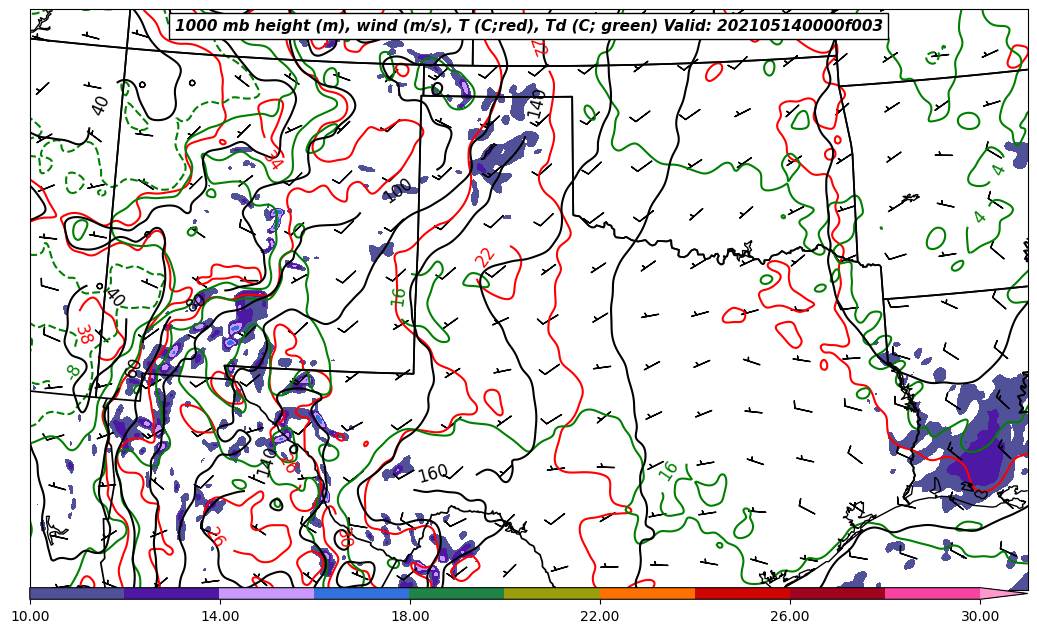Click the black 160 height contour label
Image resolution: width=1037 pixels, height=633 pixels.
(x=433, y=473)
